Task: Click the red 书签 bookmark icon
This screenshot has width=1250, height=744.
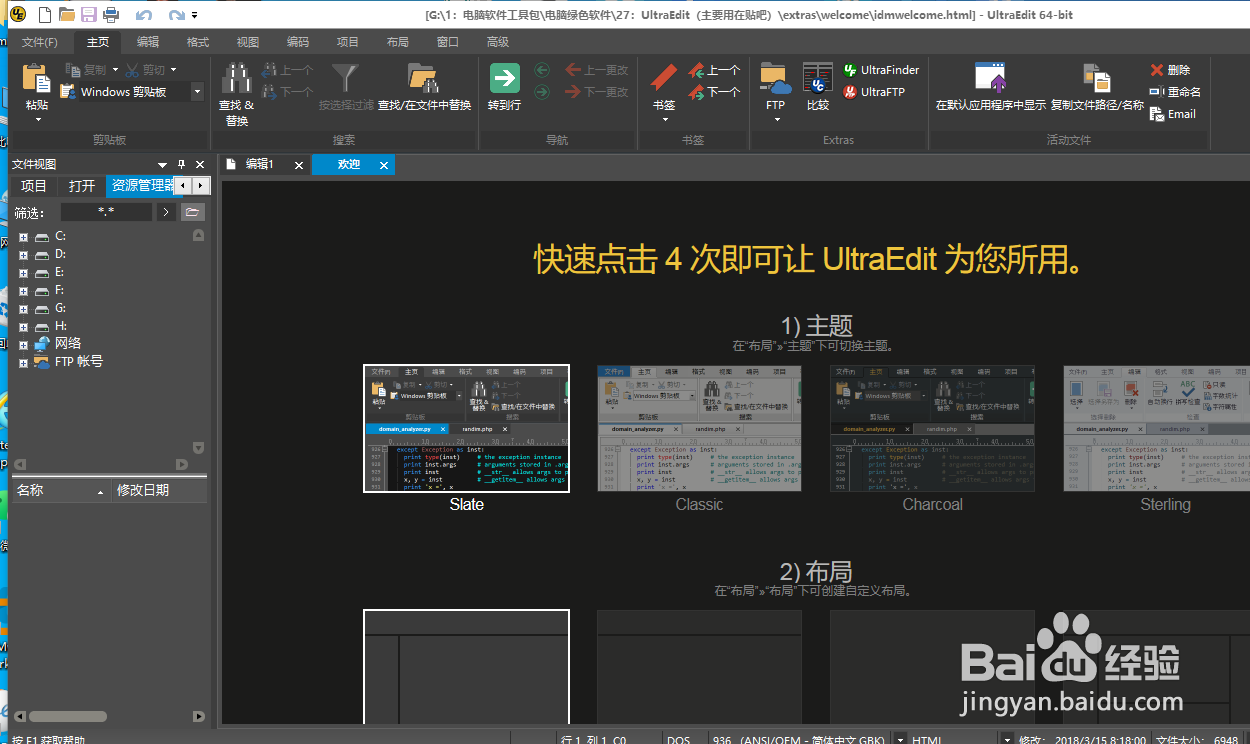Action: pos(664,78)
